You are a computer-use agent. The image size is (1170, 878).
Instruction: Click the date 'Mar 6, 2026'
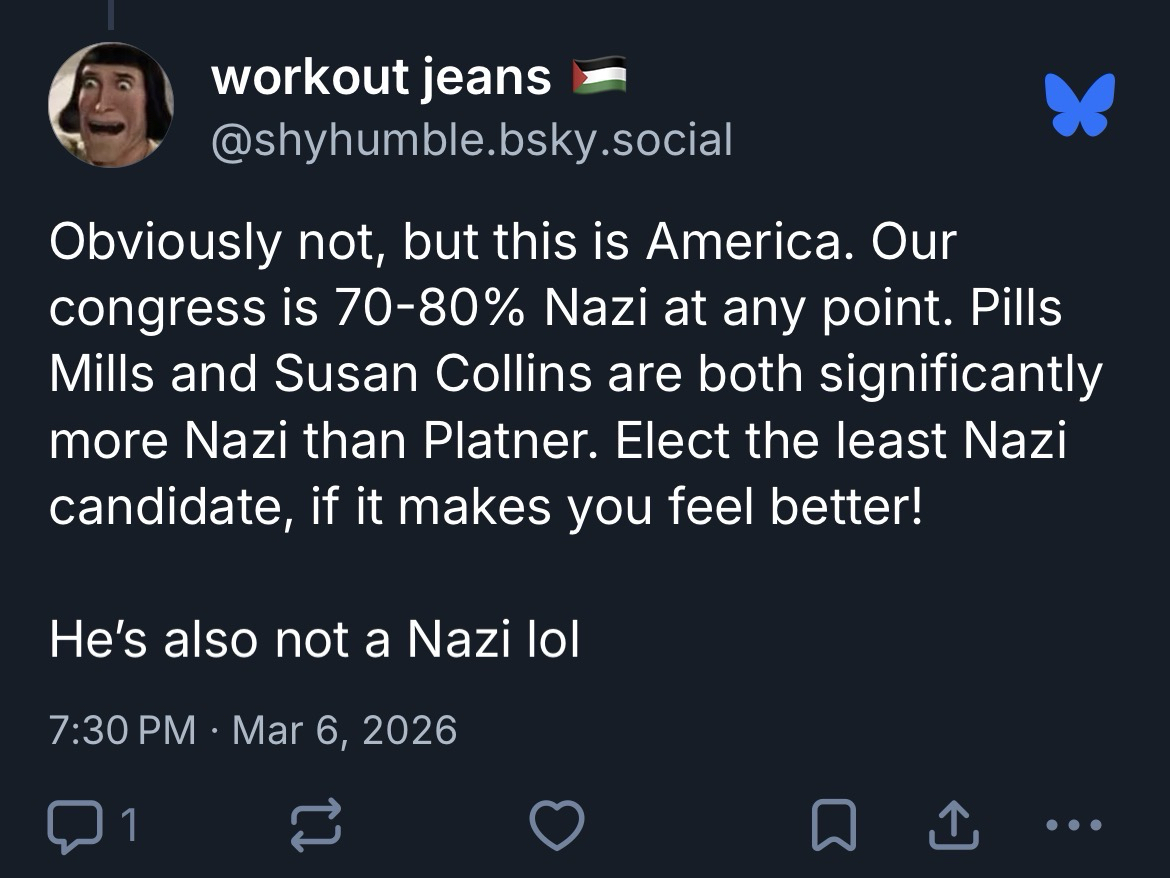pos(344,730)
